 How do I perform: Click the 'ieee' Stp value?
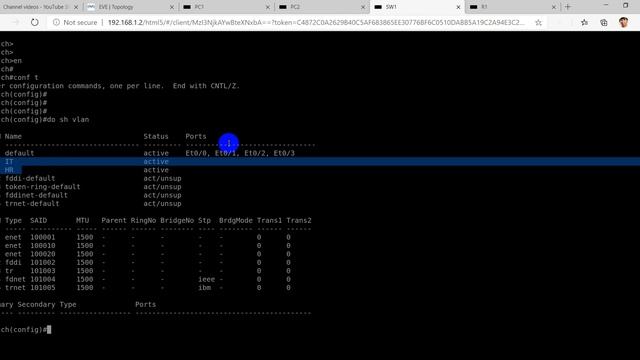[207, 280]
